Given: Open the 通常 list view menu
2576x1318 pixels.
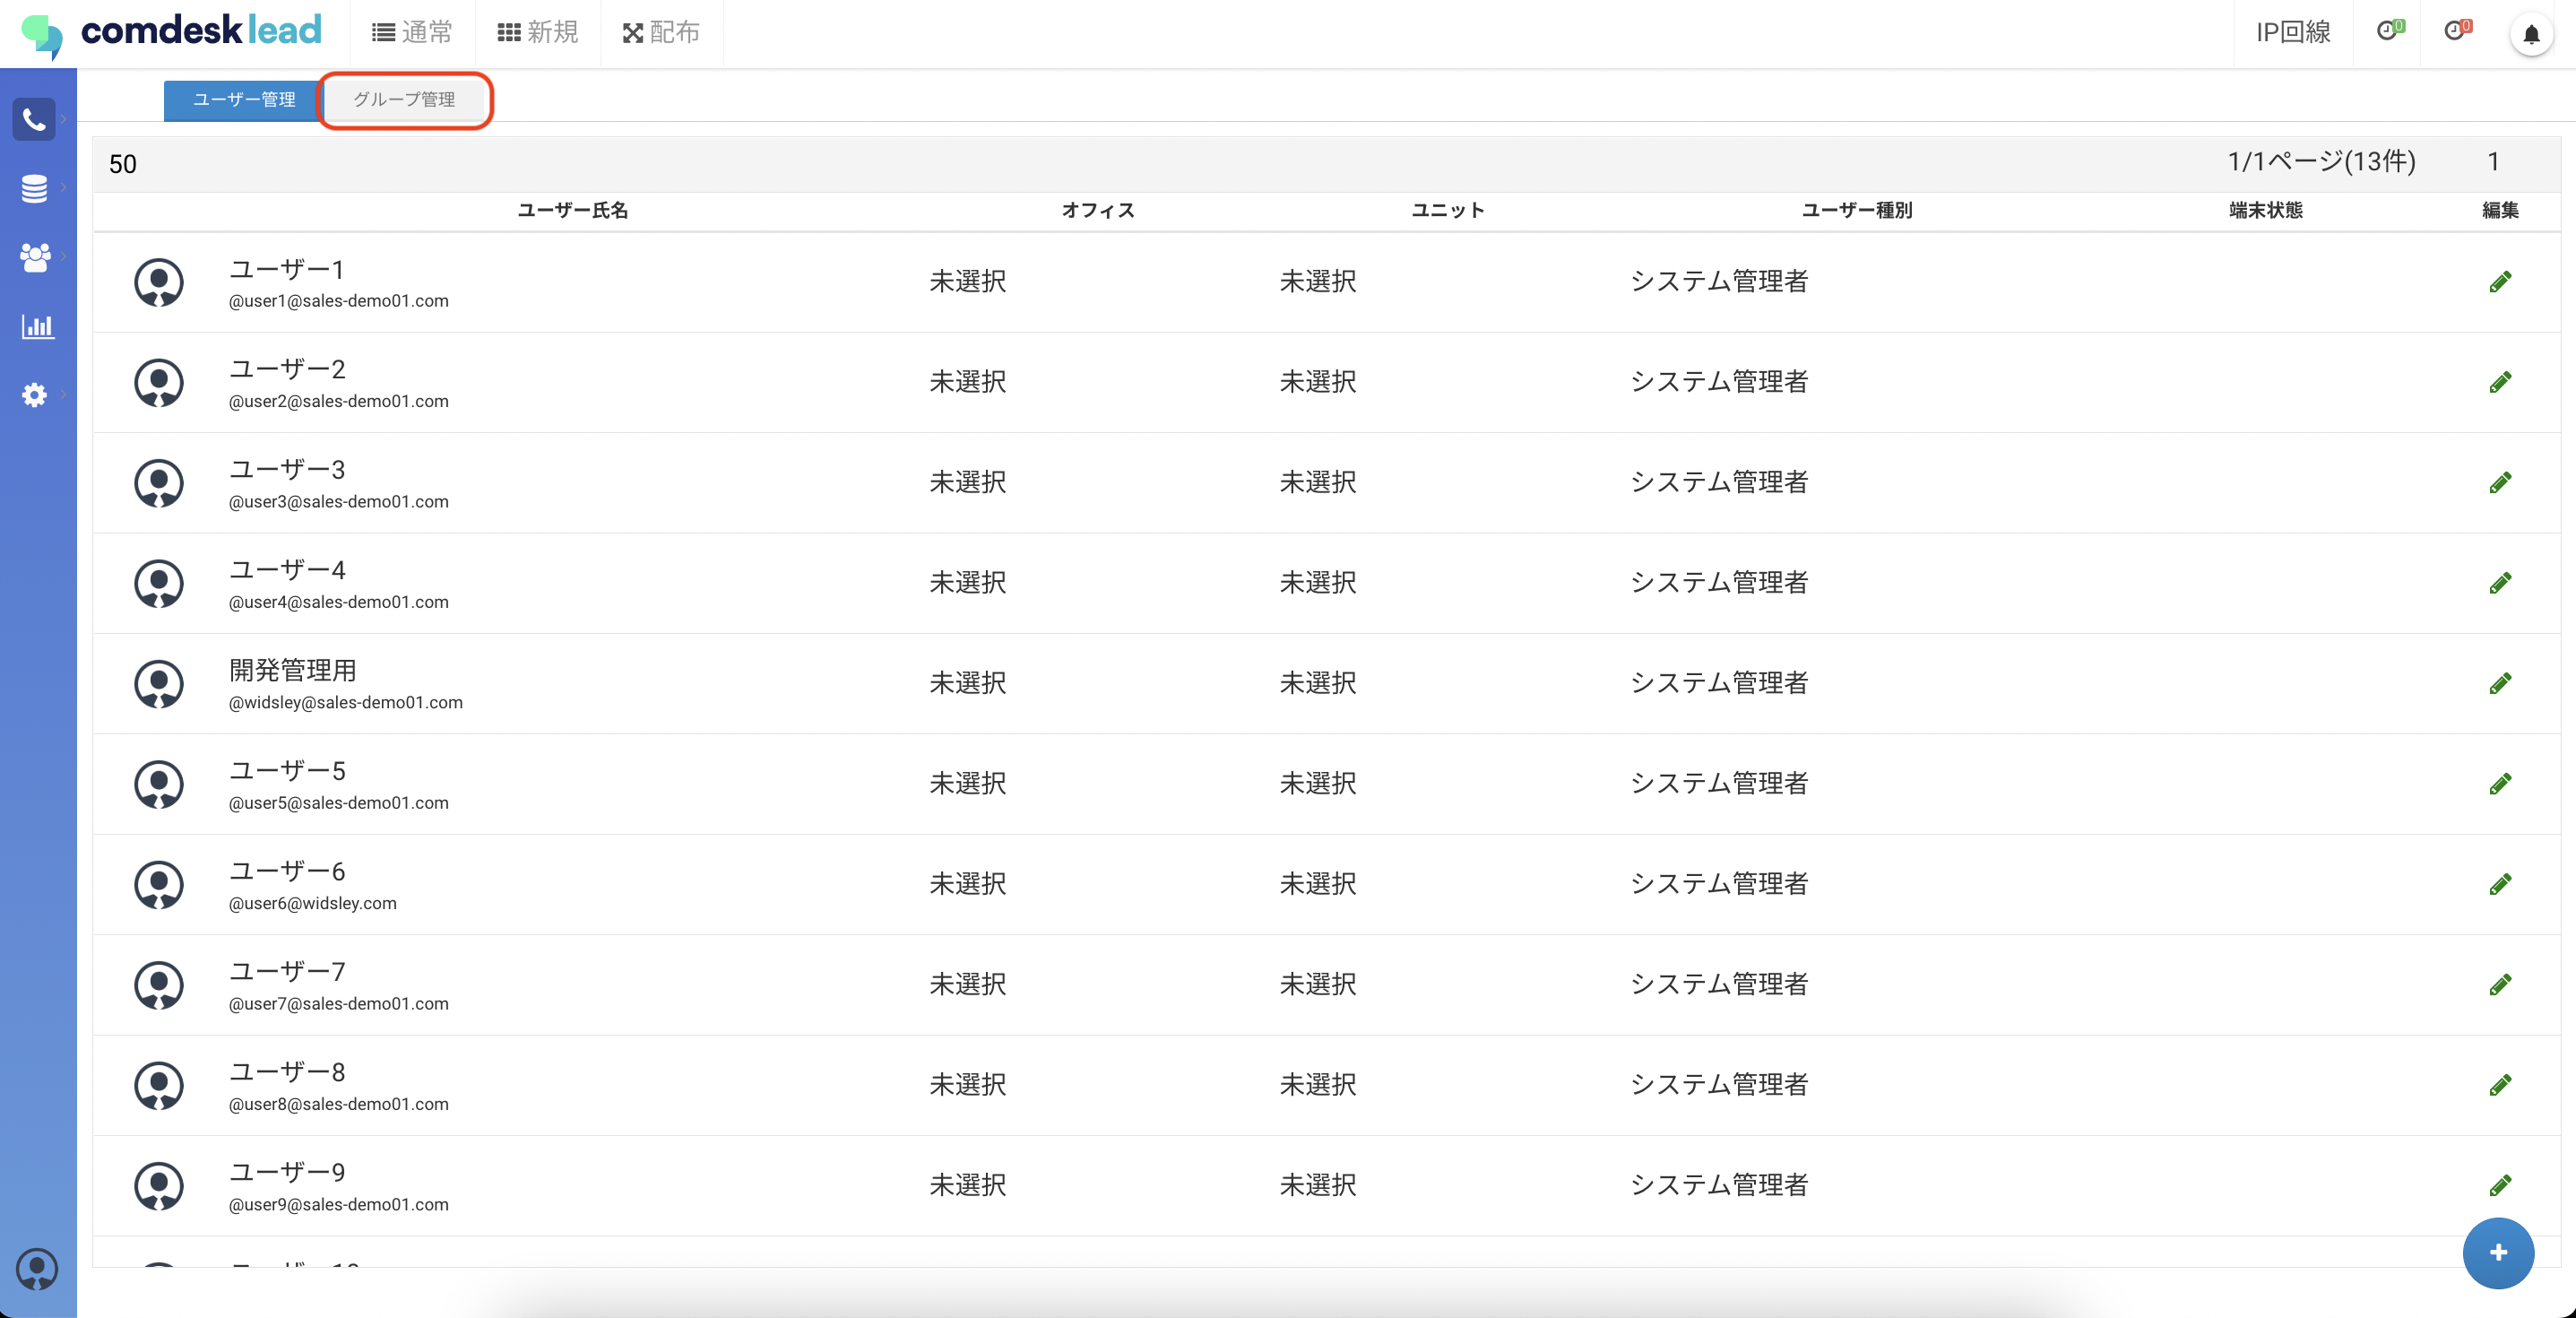Looking at the screenshot, I should click(x=412, y=33).
